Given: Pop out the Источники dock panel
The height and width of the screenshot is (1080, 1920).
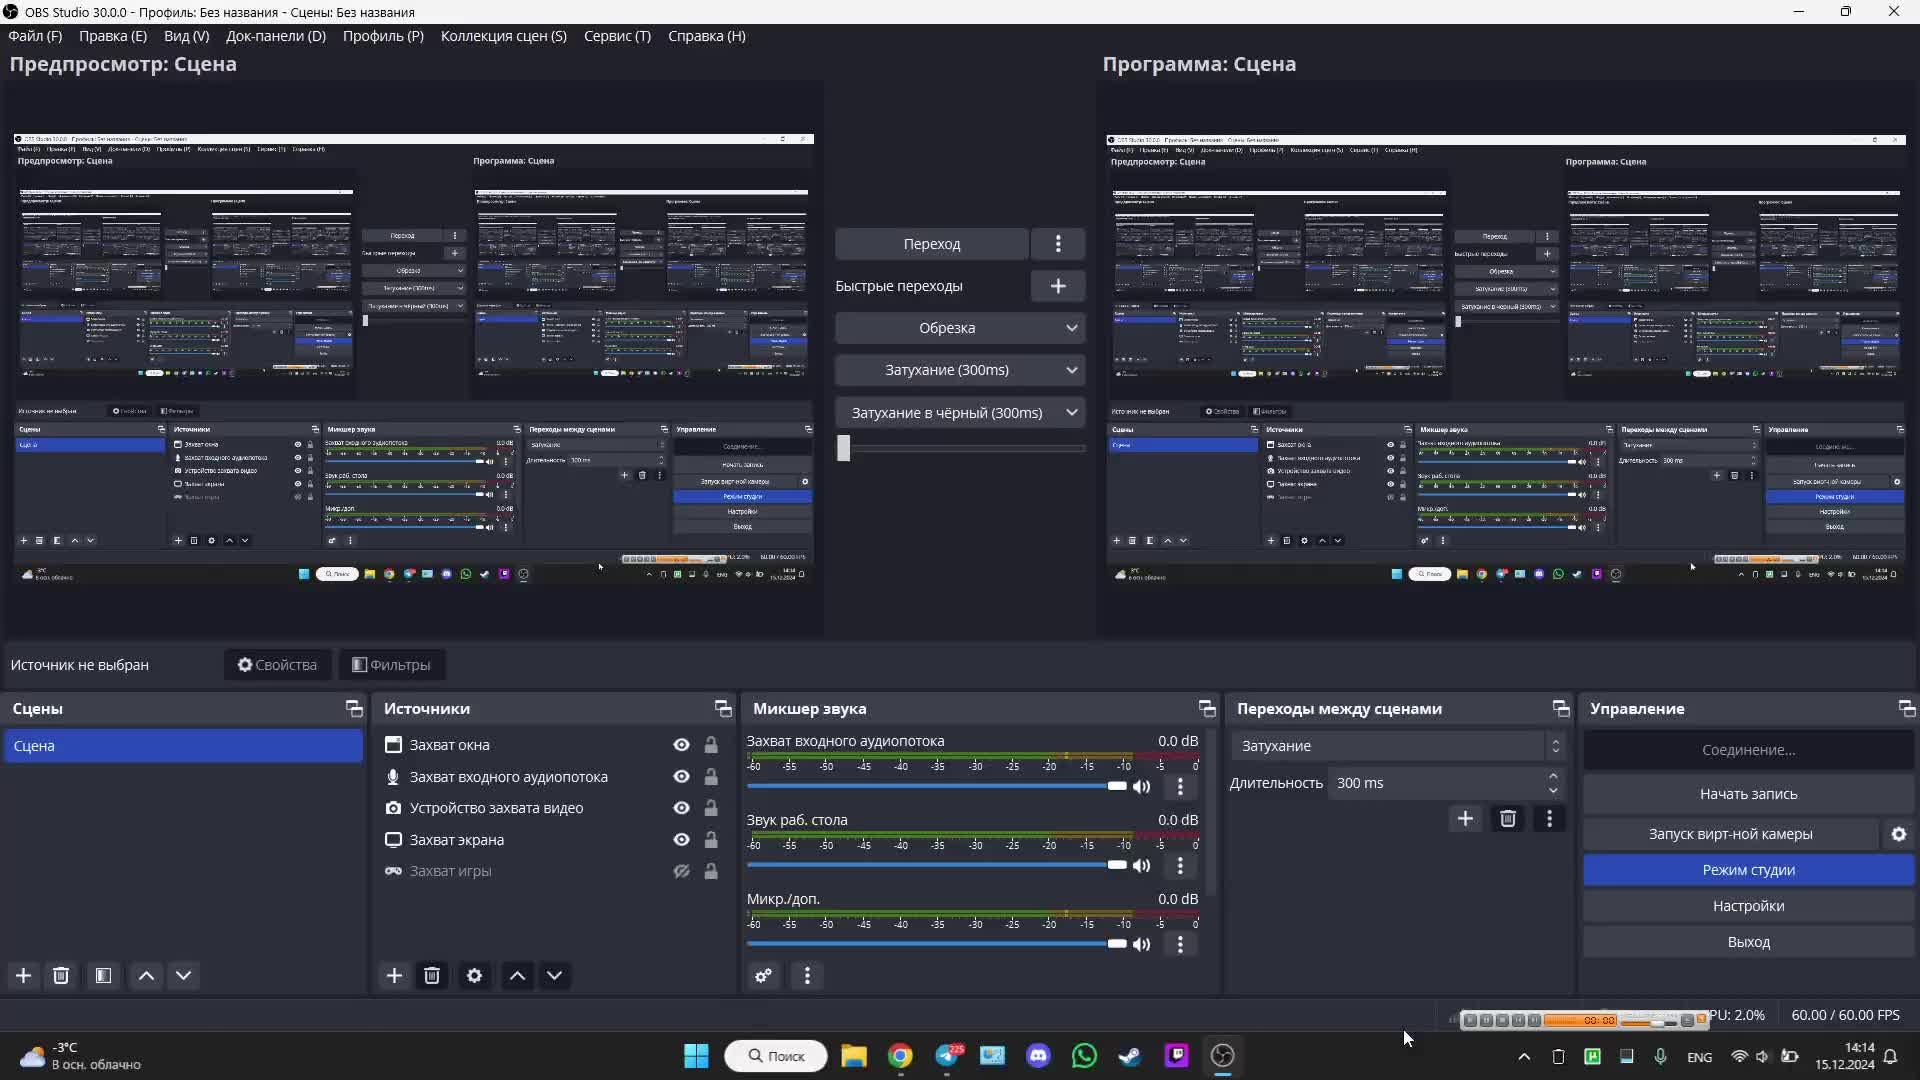Looking at the screenshot, I should point(723,708).
